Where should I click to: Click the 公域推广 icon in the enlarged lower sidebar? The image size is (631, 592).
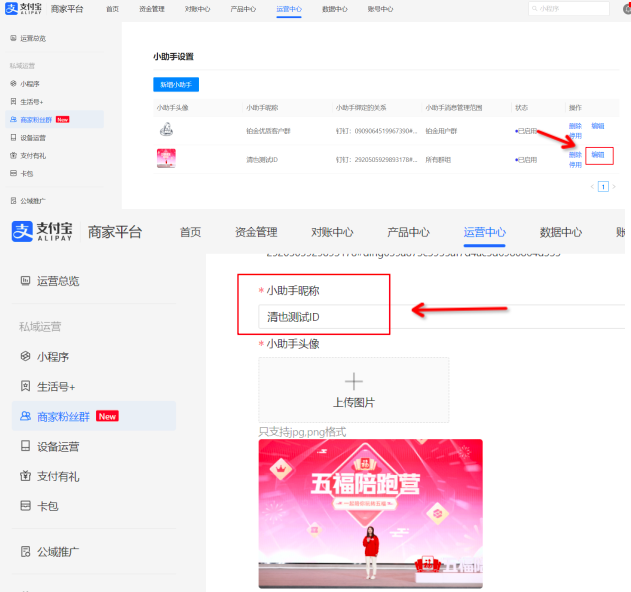click(x=26, y=551)
